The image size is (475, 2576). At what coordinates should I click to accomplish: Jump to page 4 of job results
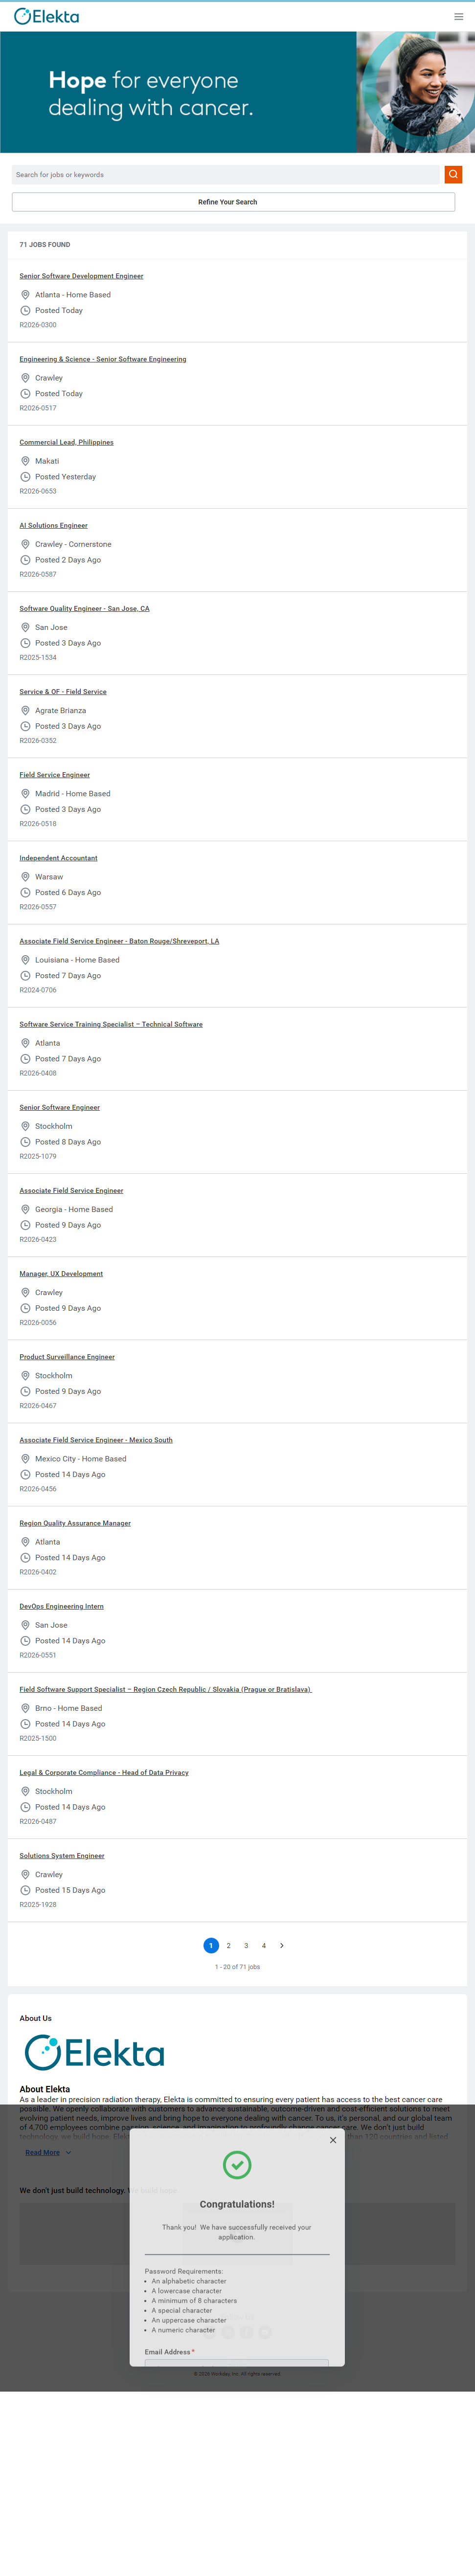[264, 1945]
